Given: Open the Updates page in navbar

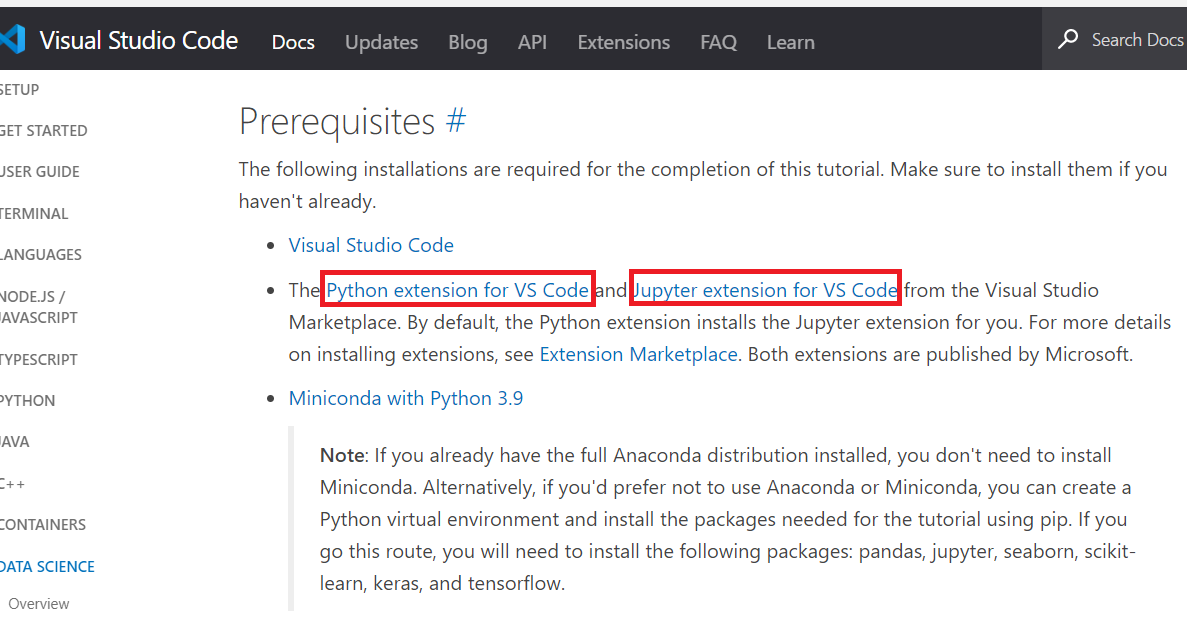Looking at the screenshot, I should pos(382,42).
